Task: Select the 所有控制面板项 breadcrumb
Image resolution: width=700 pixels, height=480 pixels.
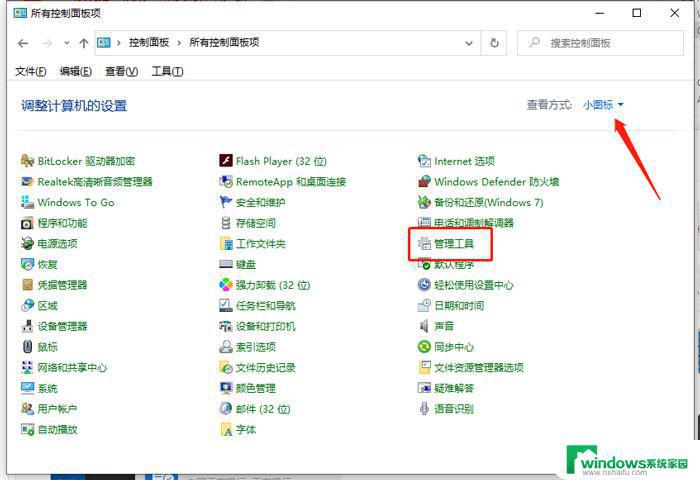Action: (224, 43)
